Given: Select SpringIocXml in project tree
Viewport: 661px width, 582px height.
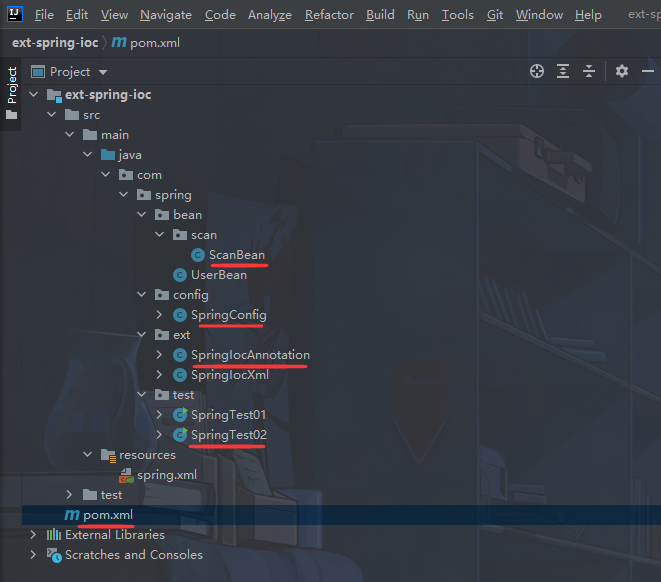Looking at the screenshot, I should (230, 375).
